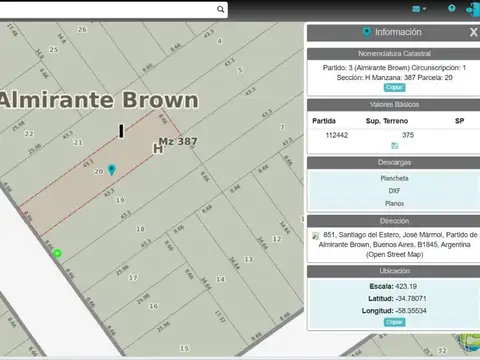Select parcel 4 label on the map
Image resolution: width=480 pixels, height=360 pixels.
tap(219, 41)
